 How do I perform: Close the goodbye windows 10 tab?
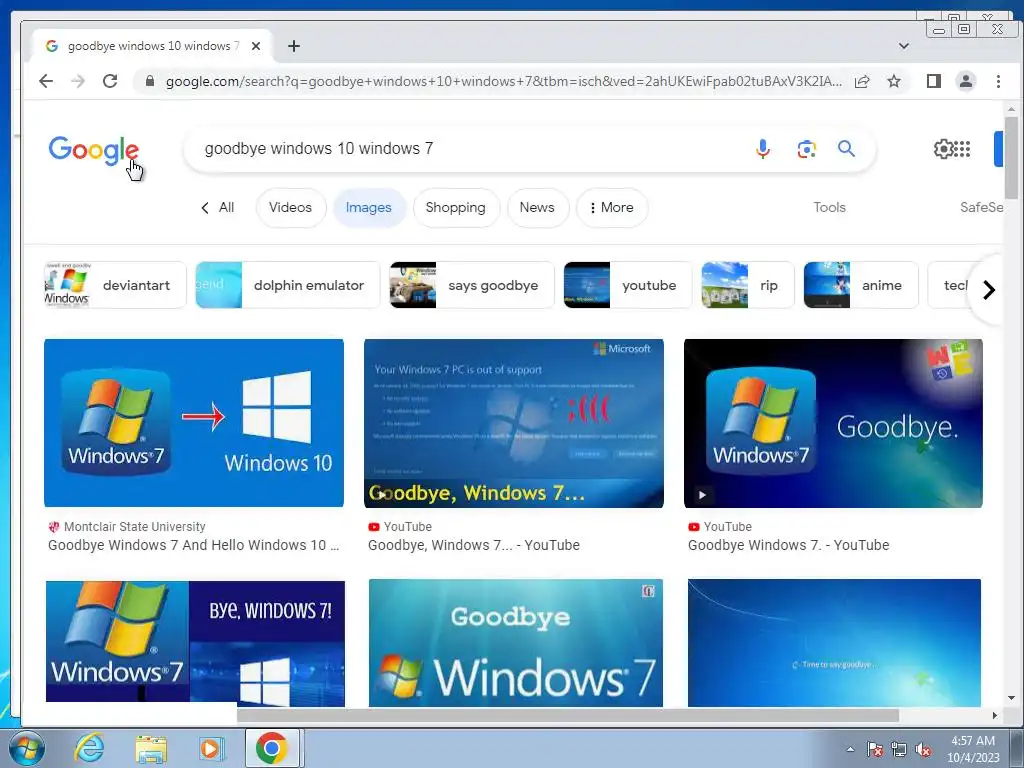(x=256, y=46)
